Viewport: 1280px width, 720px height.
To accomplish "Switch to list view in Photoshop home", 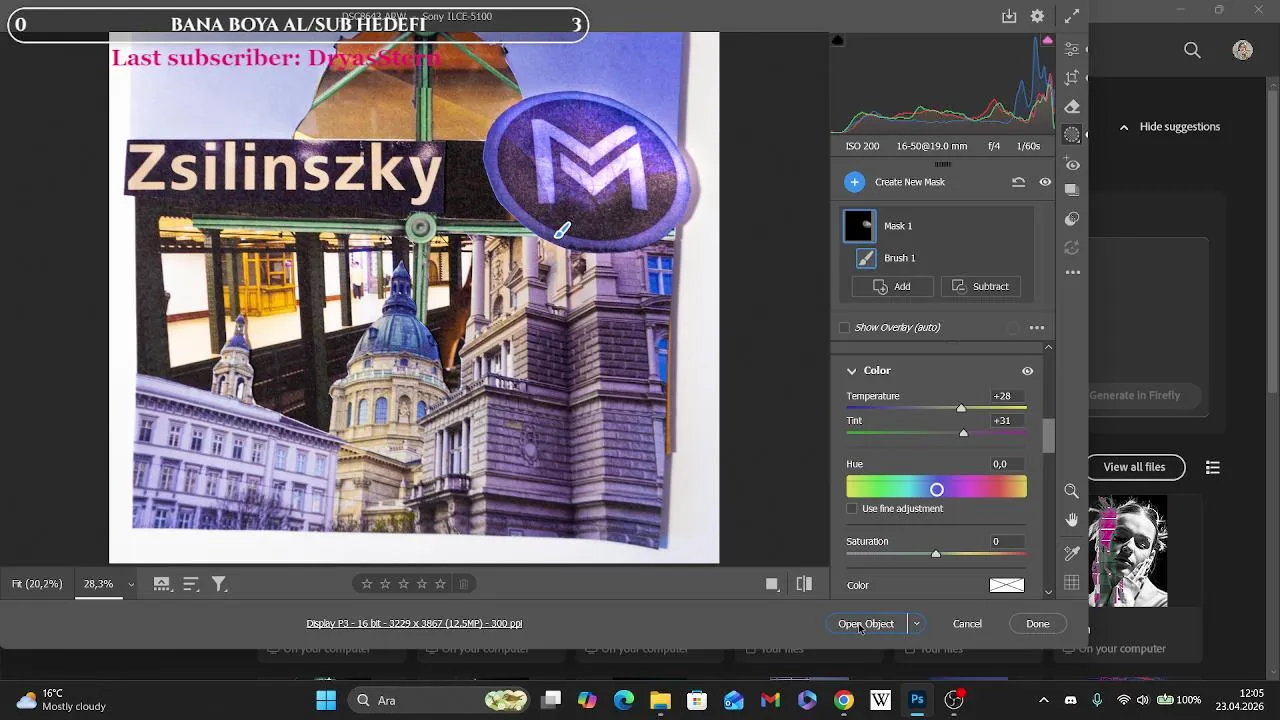I will pyautogui.click(x=1213, y=467).
